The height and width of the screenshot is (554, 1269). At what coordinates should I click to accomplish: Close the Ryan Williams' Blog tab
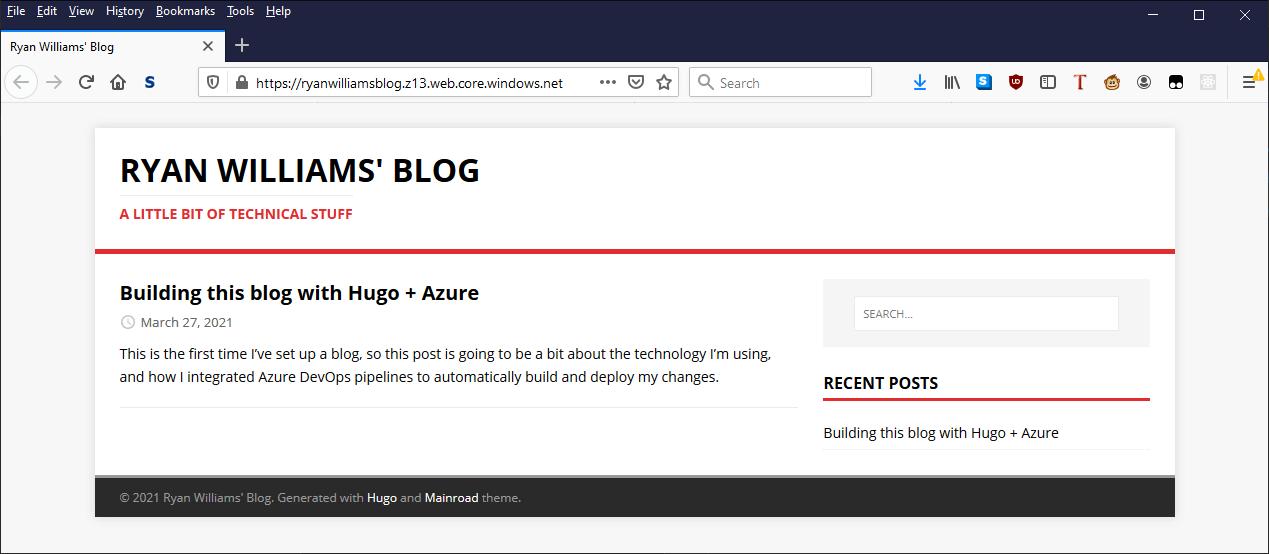click(x=208, y=46)
